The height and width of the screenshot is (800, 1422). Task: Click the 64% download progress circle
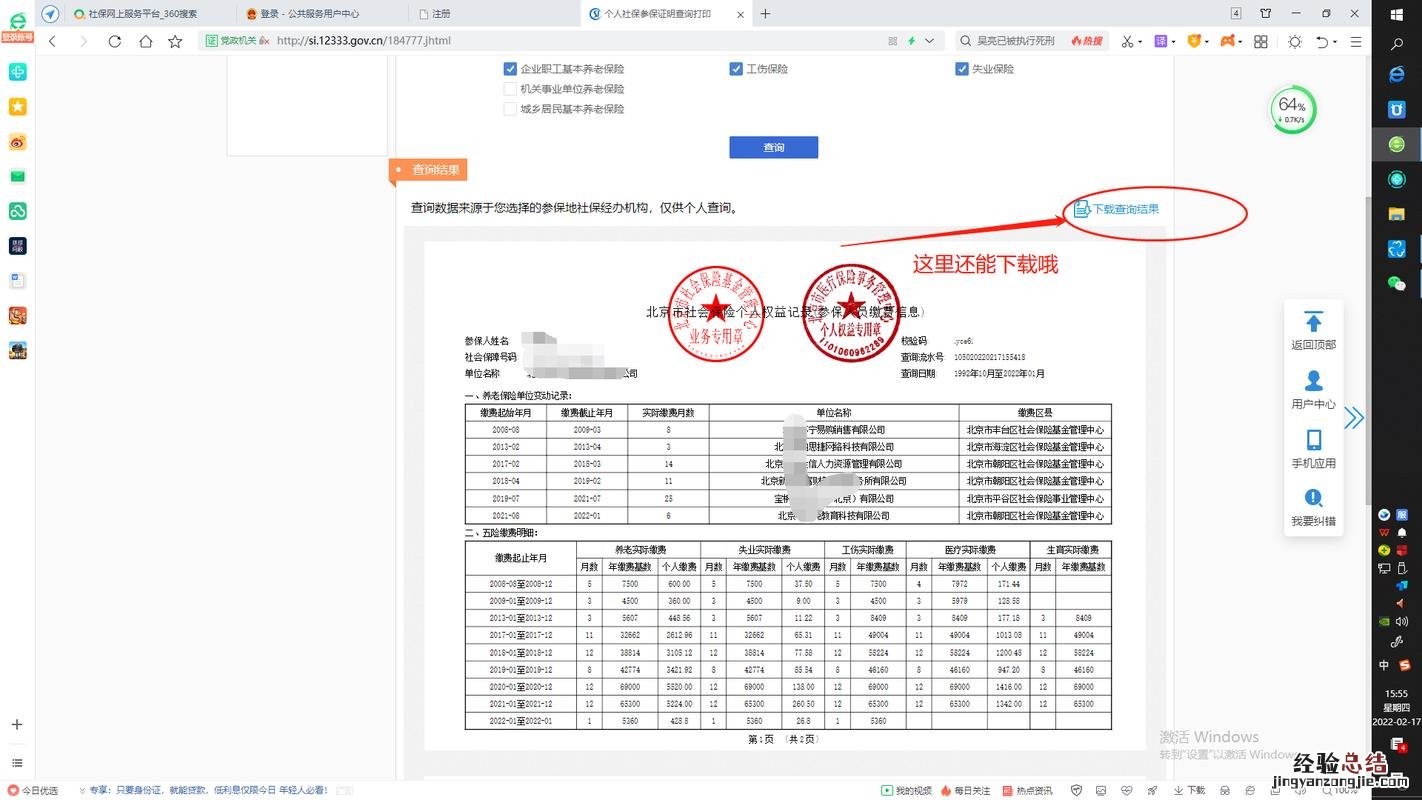(x=1292, y=109)
